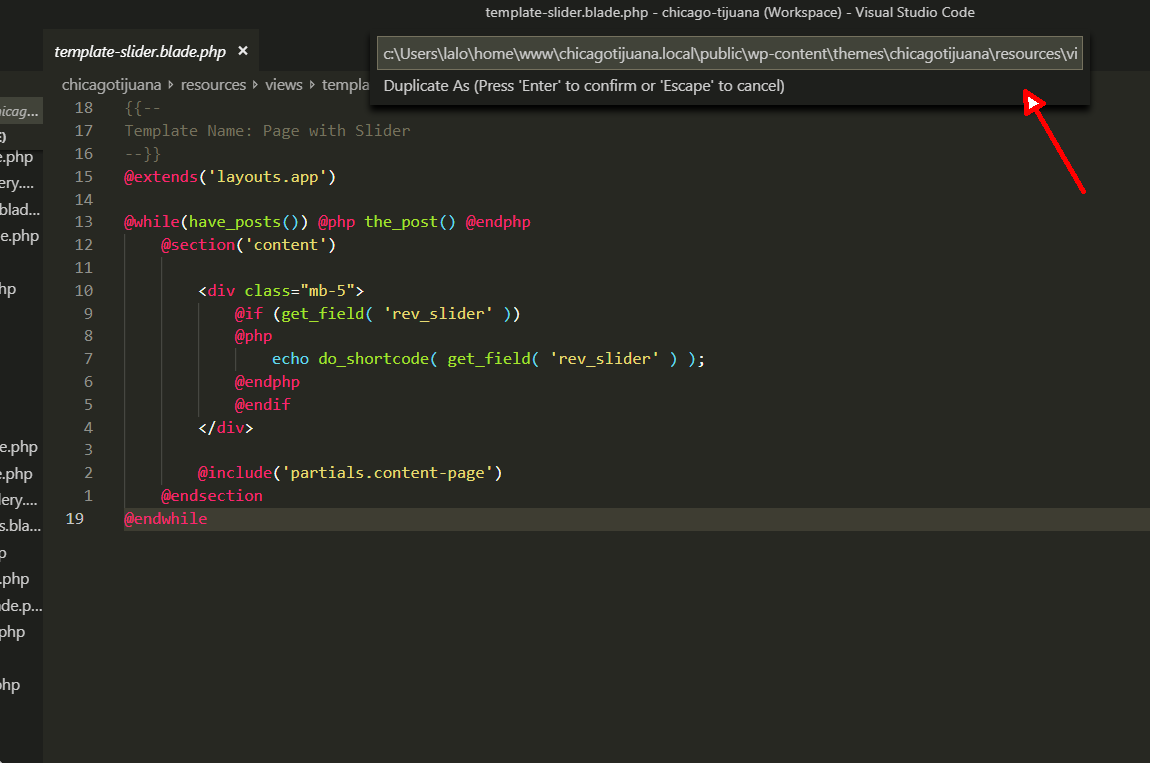
Task: Click the echo keyword
Action: click(x=290, y=359)
